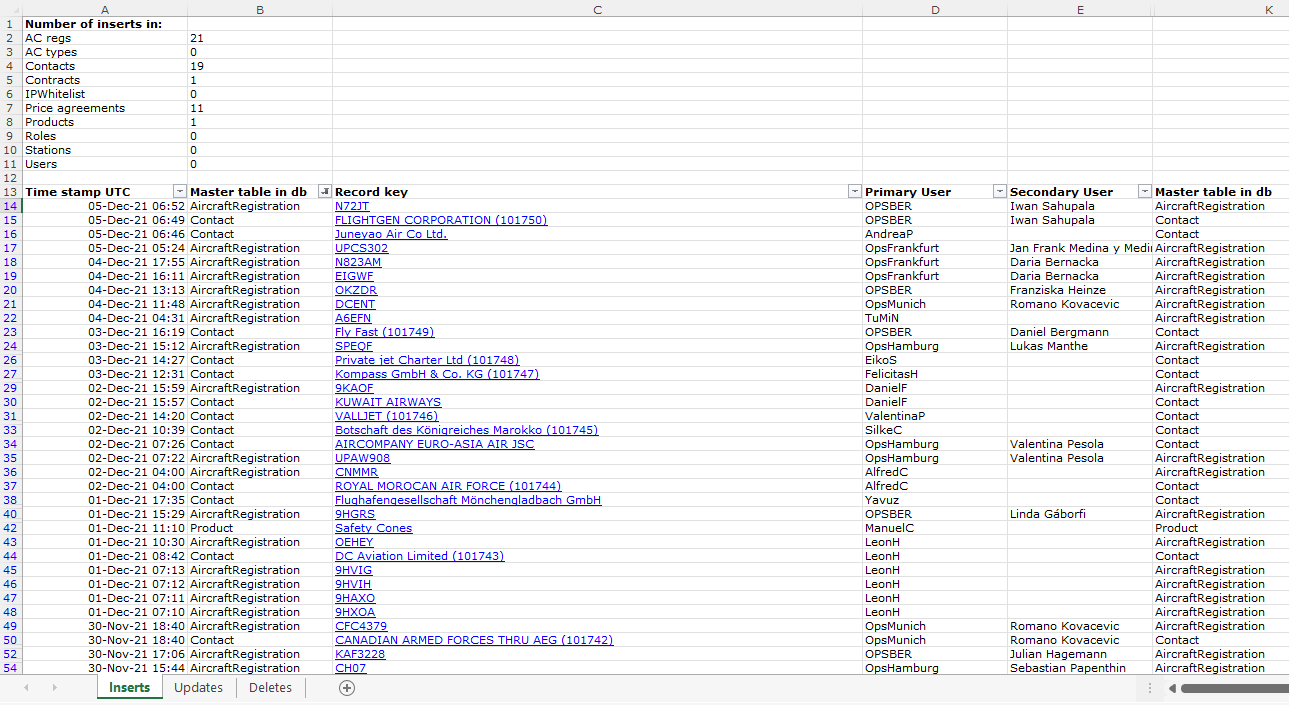
Task: Open the UPCS302 record link
Action: tap(362, 248)
